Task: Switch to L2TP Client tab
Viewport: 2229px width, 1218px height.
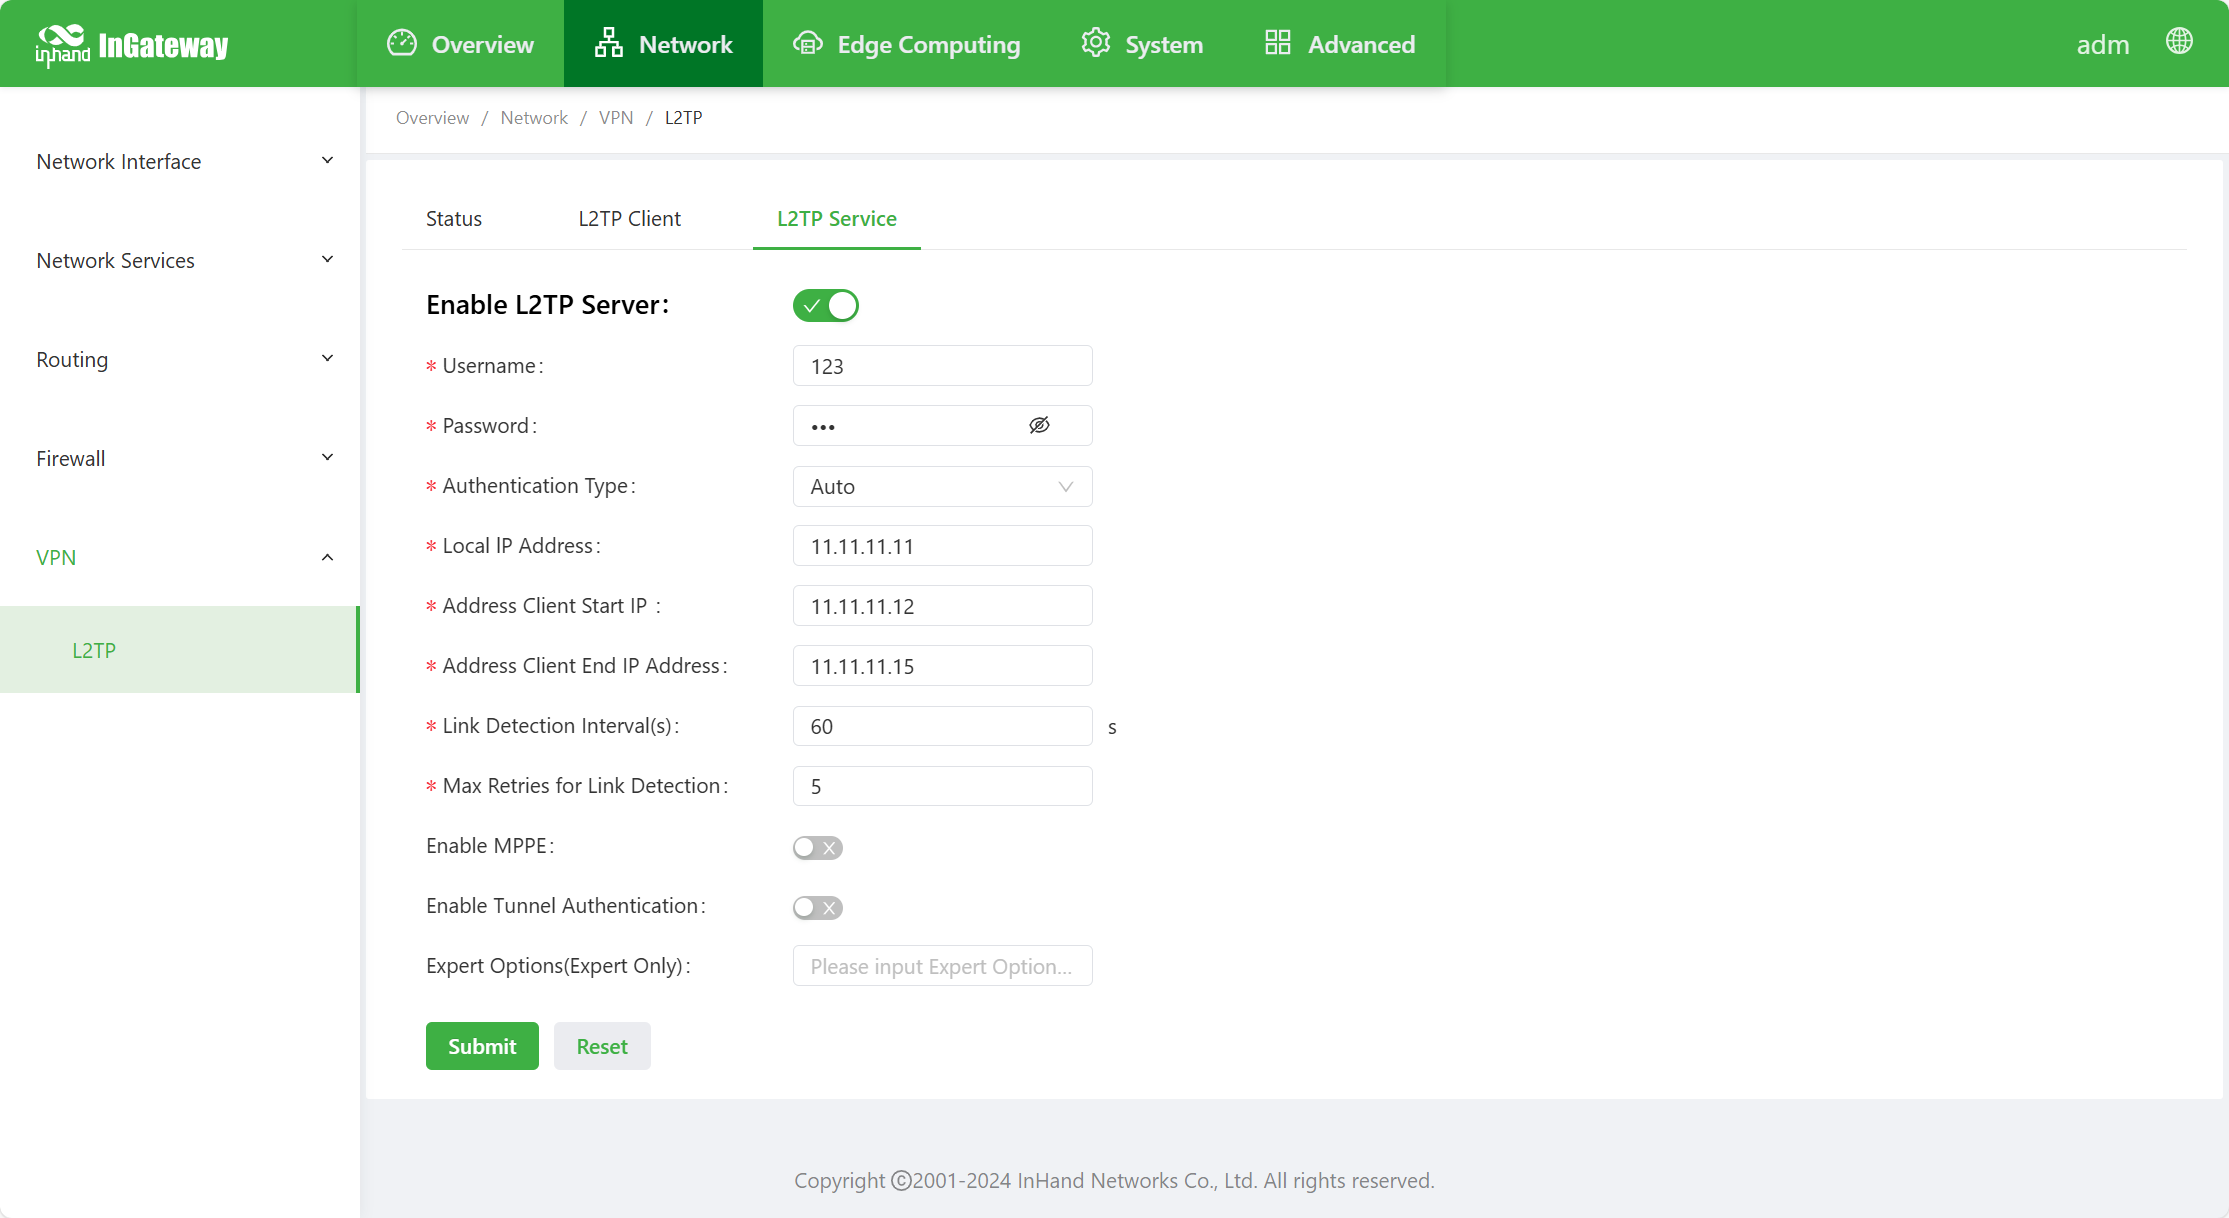Action: [x=629, y=219]
